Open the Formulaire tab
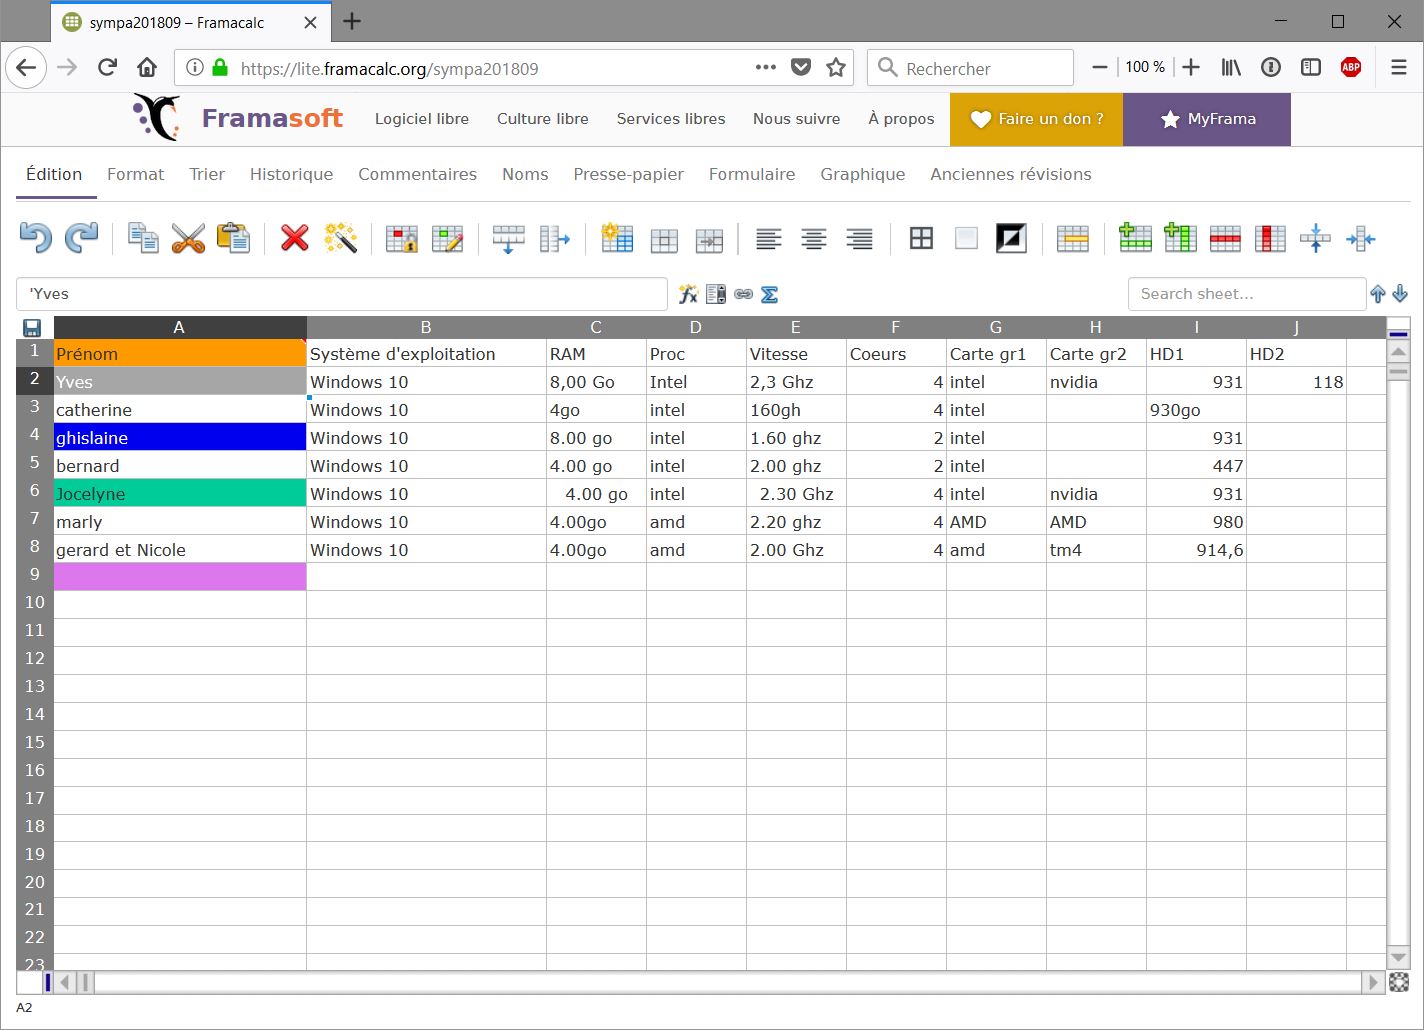Viewport: 1424px width, 1030px height. click(x=752, y=174)
